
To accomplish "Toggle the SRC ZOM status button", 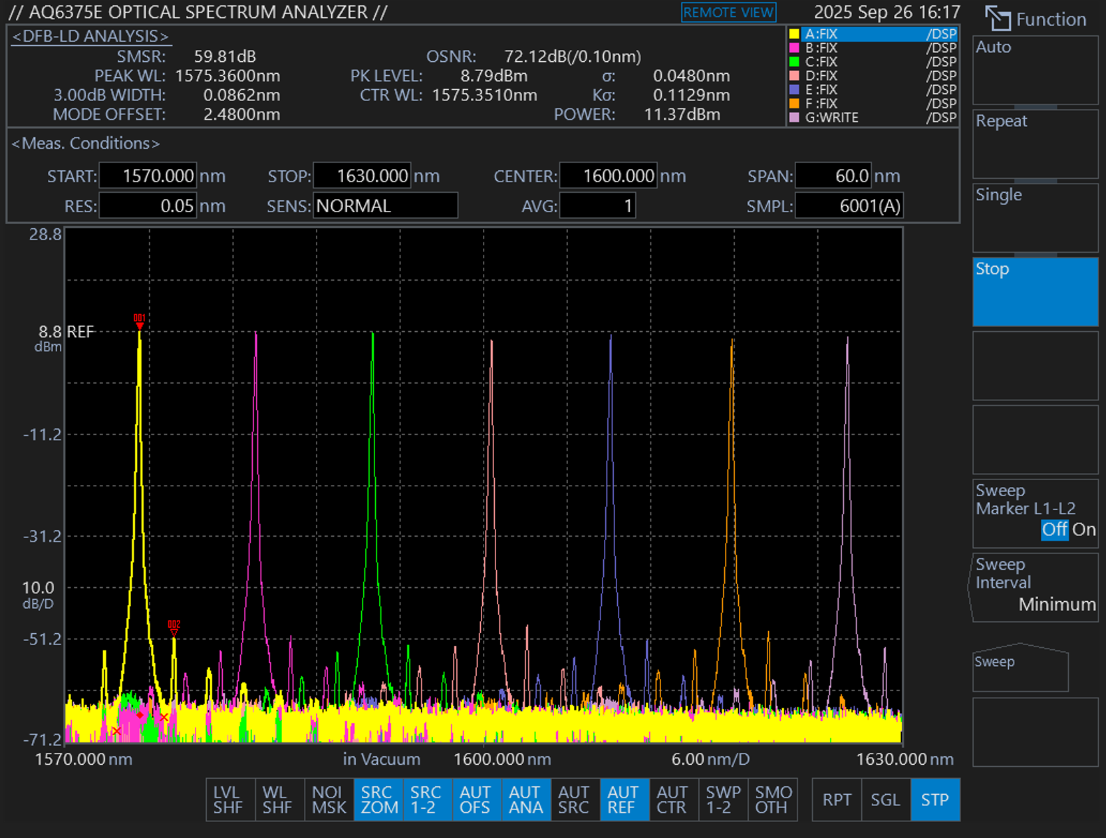I will [x=378, y=799].
